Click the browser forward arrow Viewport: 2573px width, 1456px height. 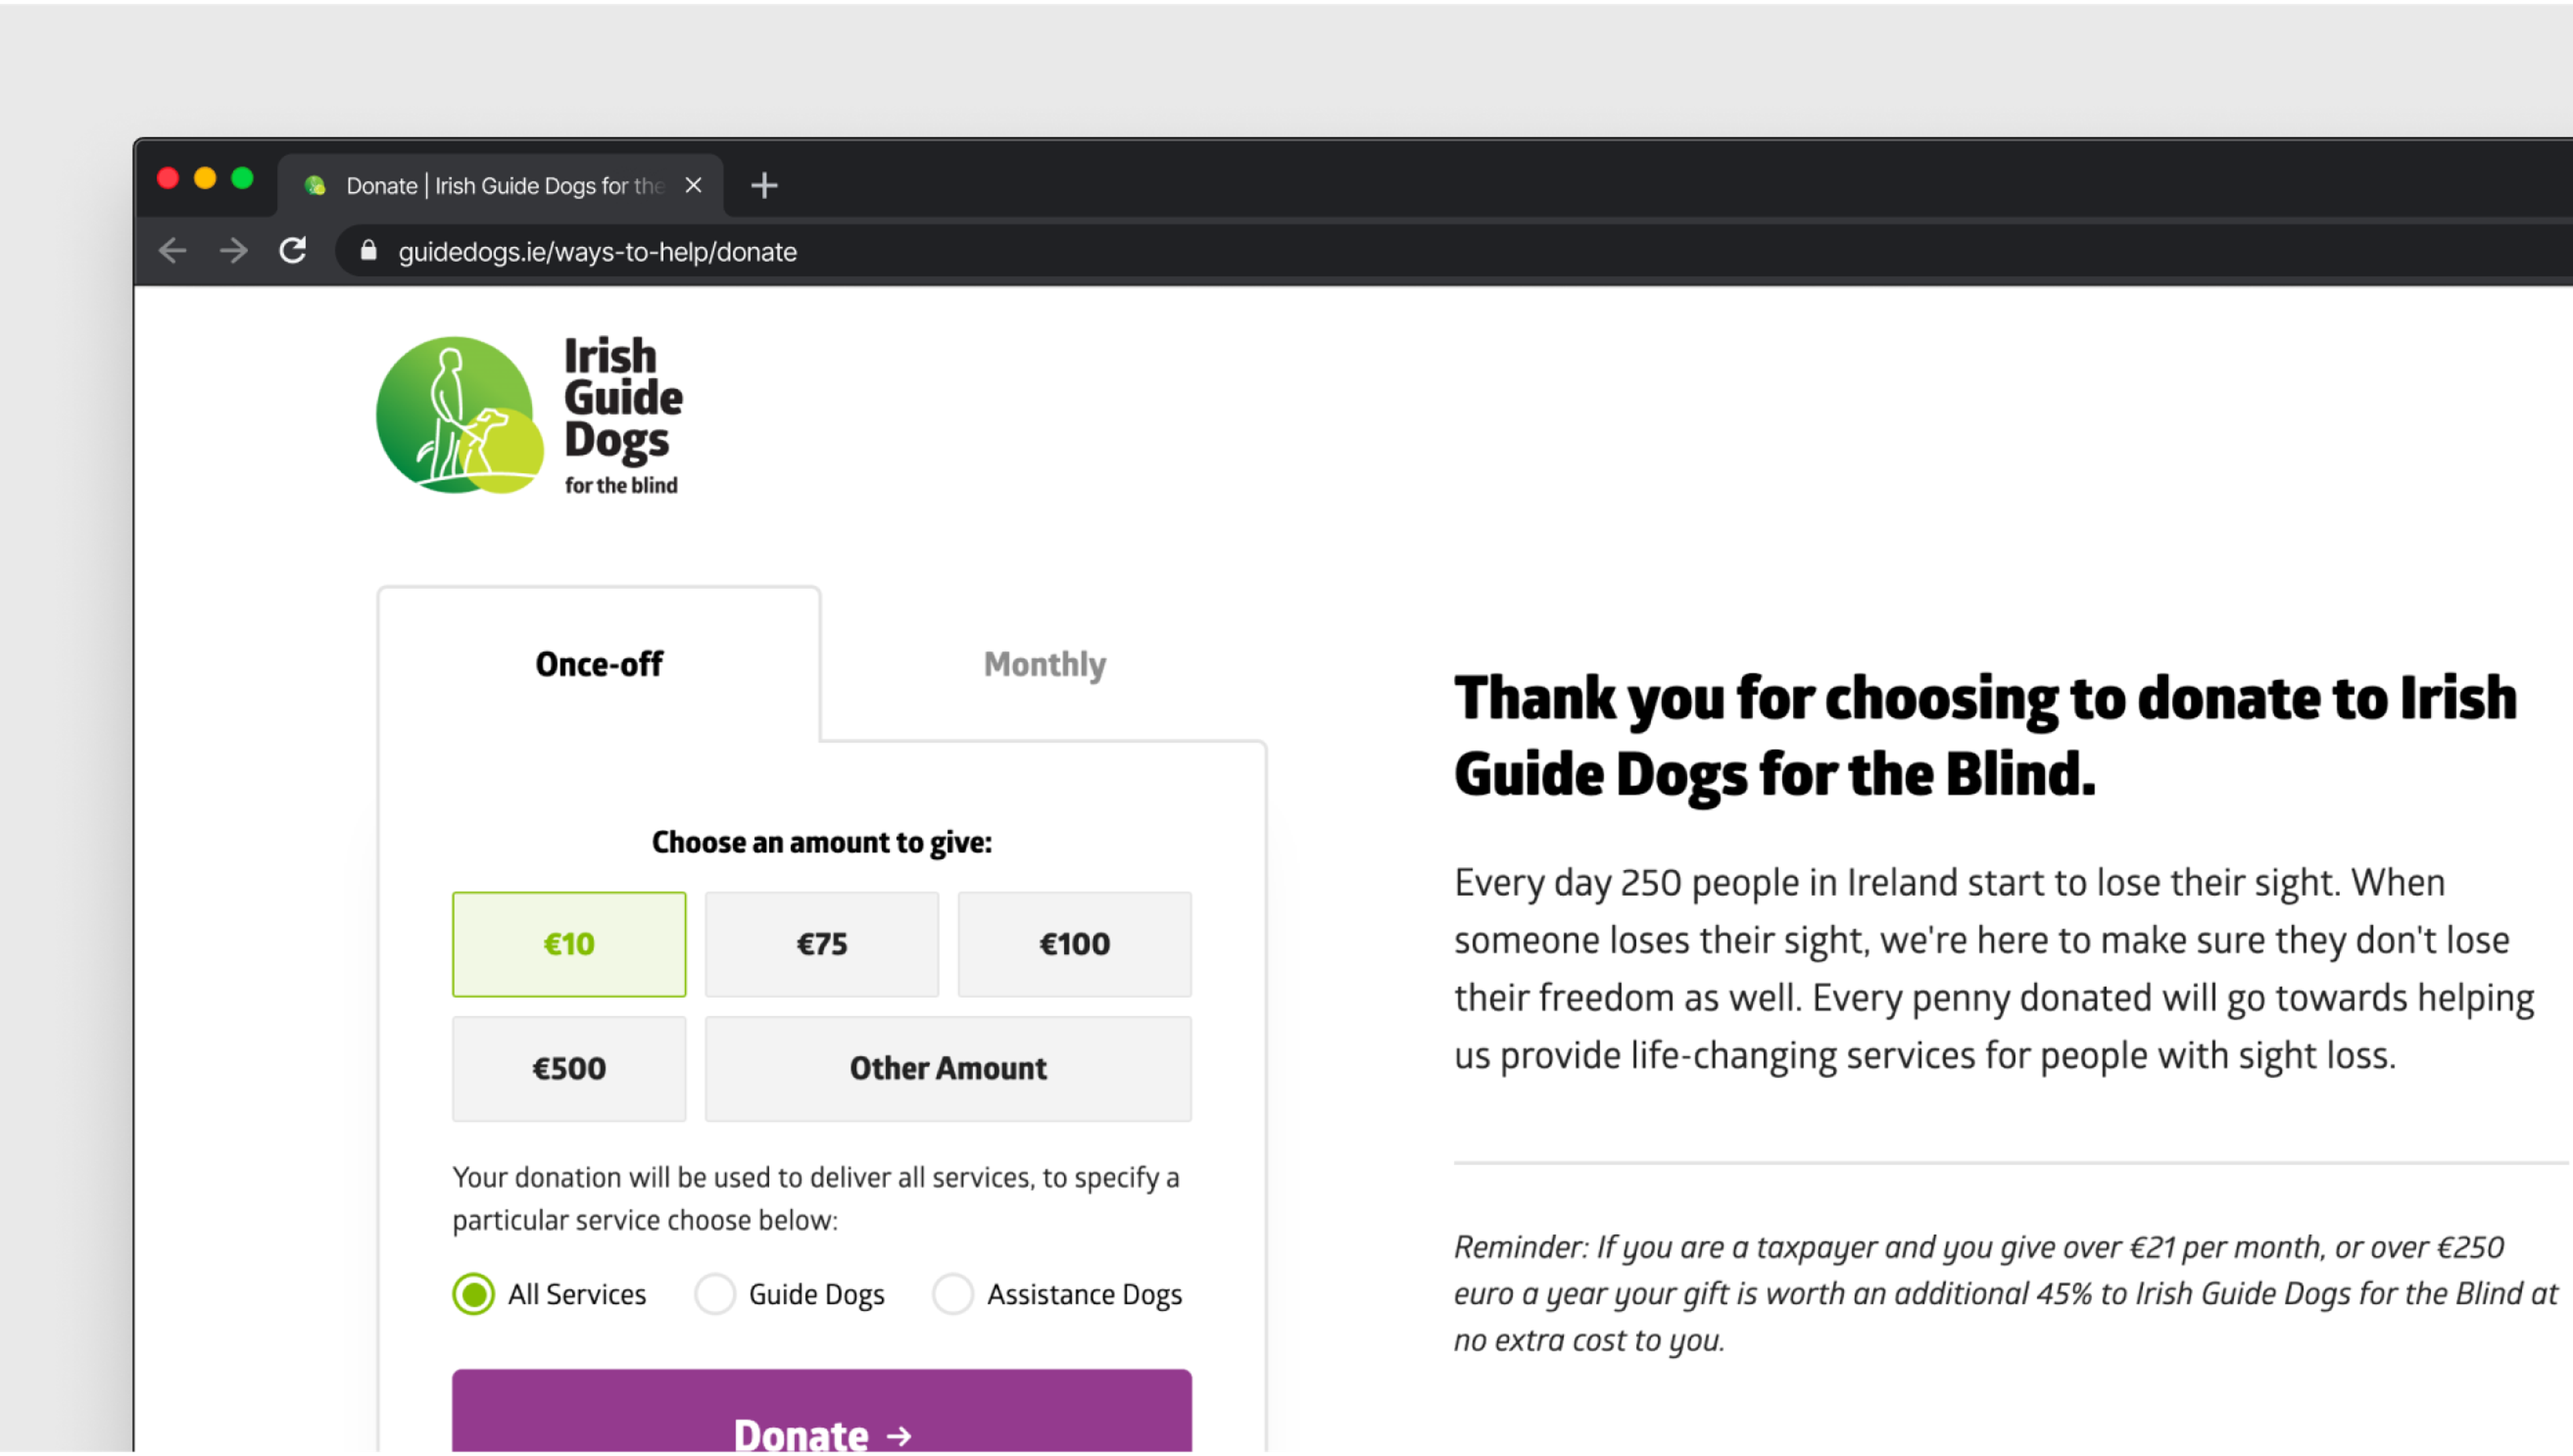(232, 251)
